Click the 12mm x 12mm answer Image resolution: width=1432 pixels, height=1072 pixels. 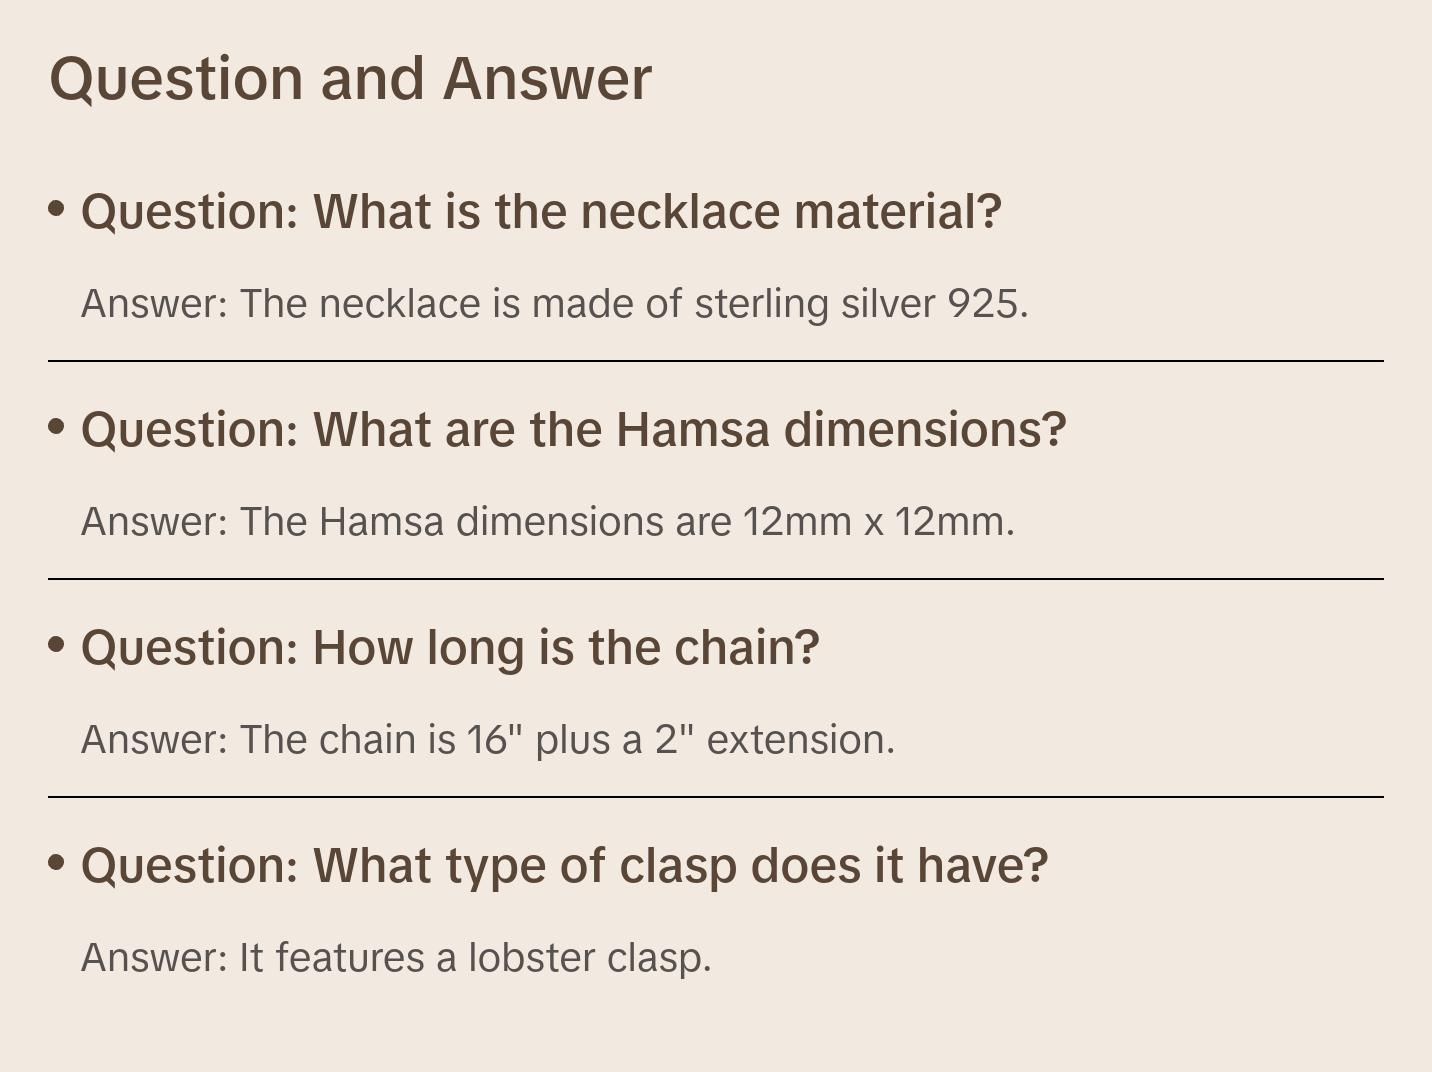[x=547, y=522]
